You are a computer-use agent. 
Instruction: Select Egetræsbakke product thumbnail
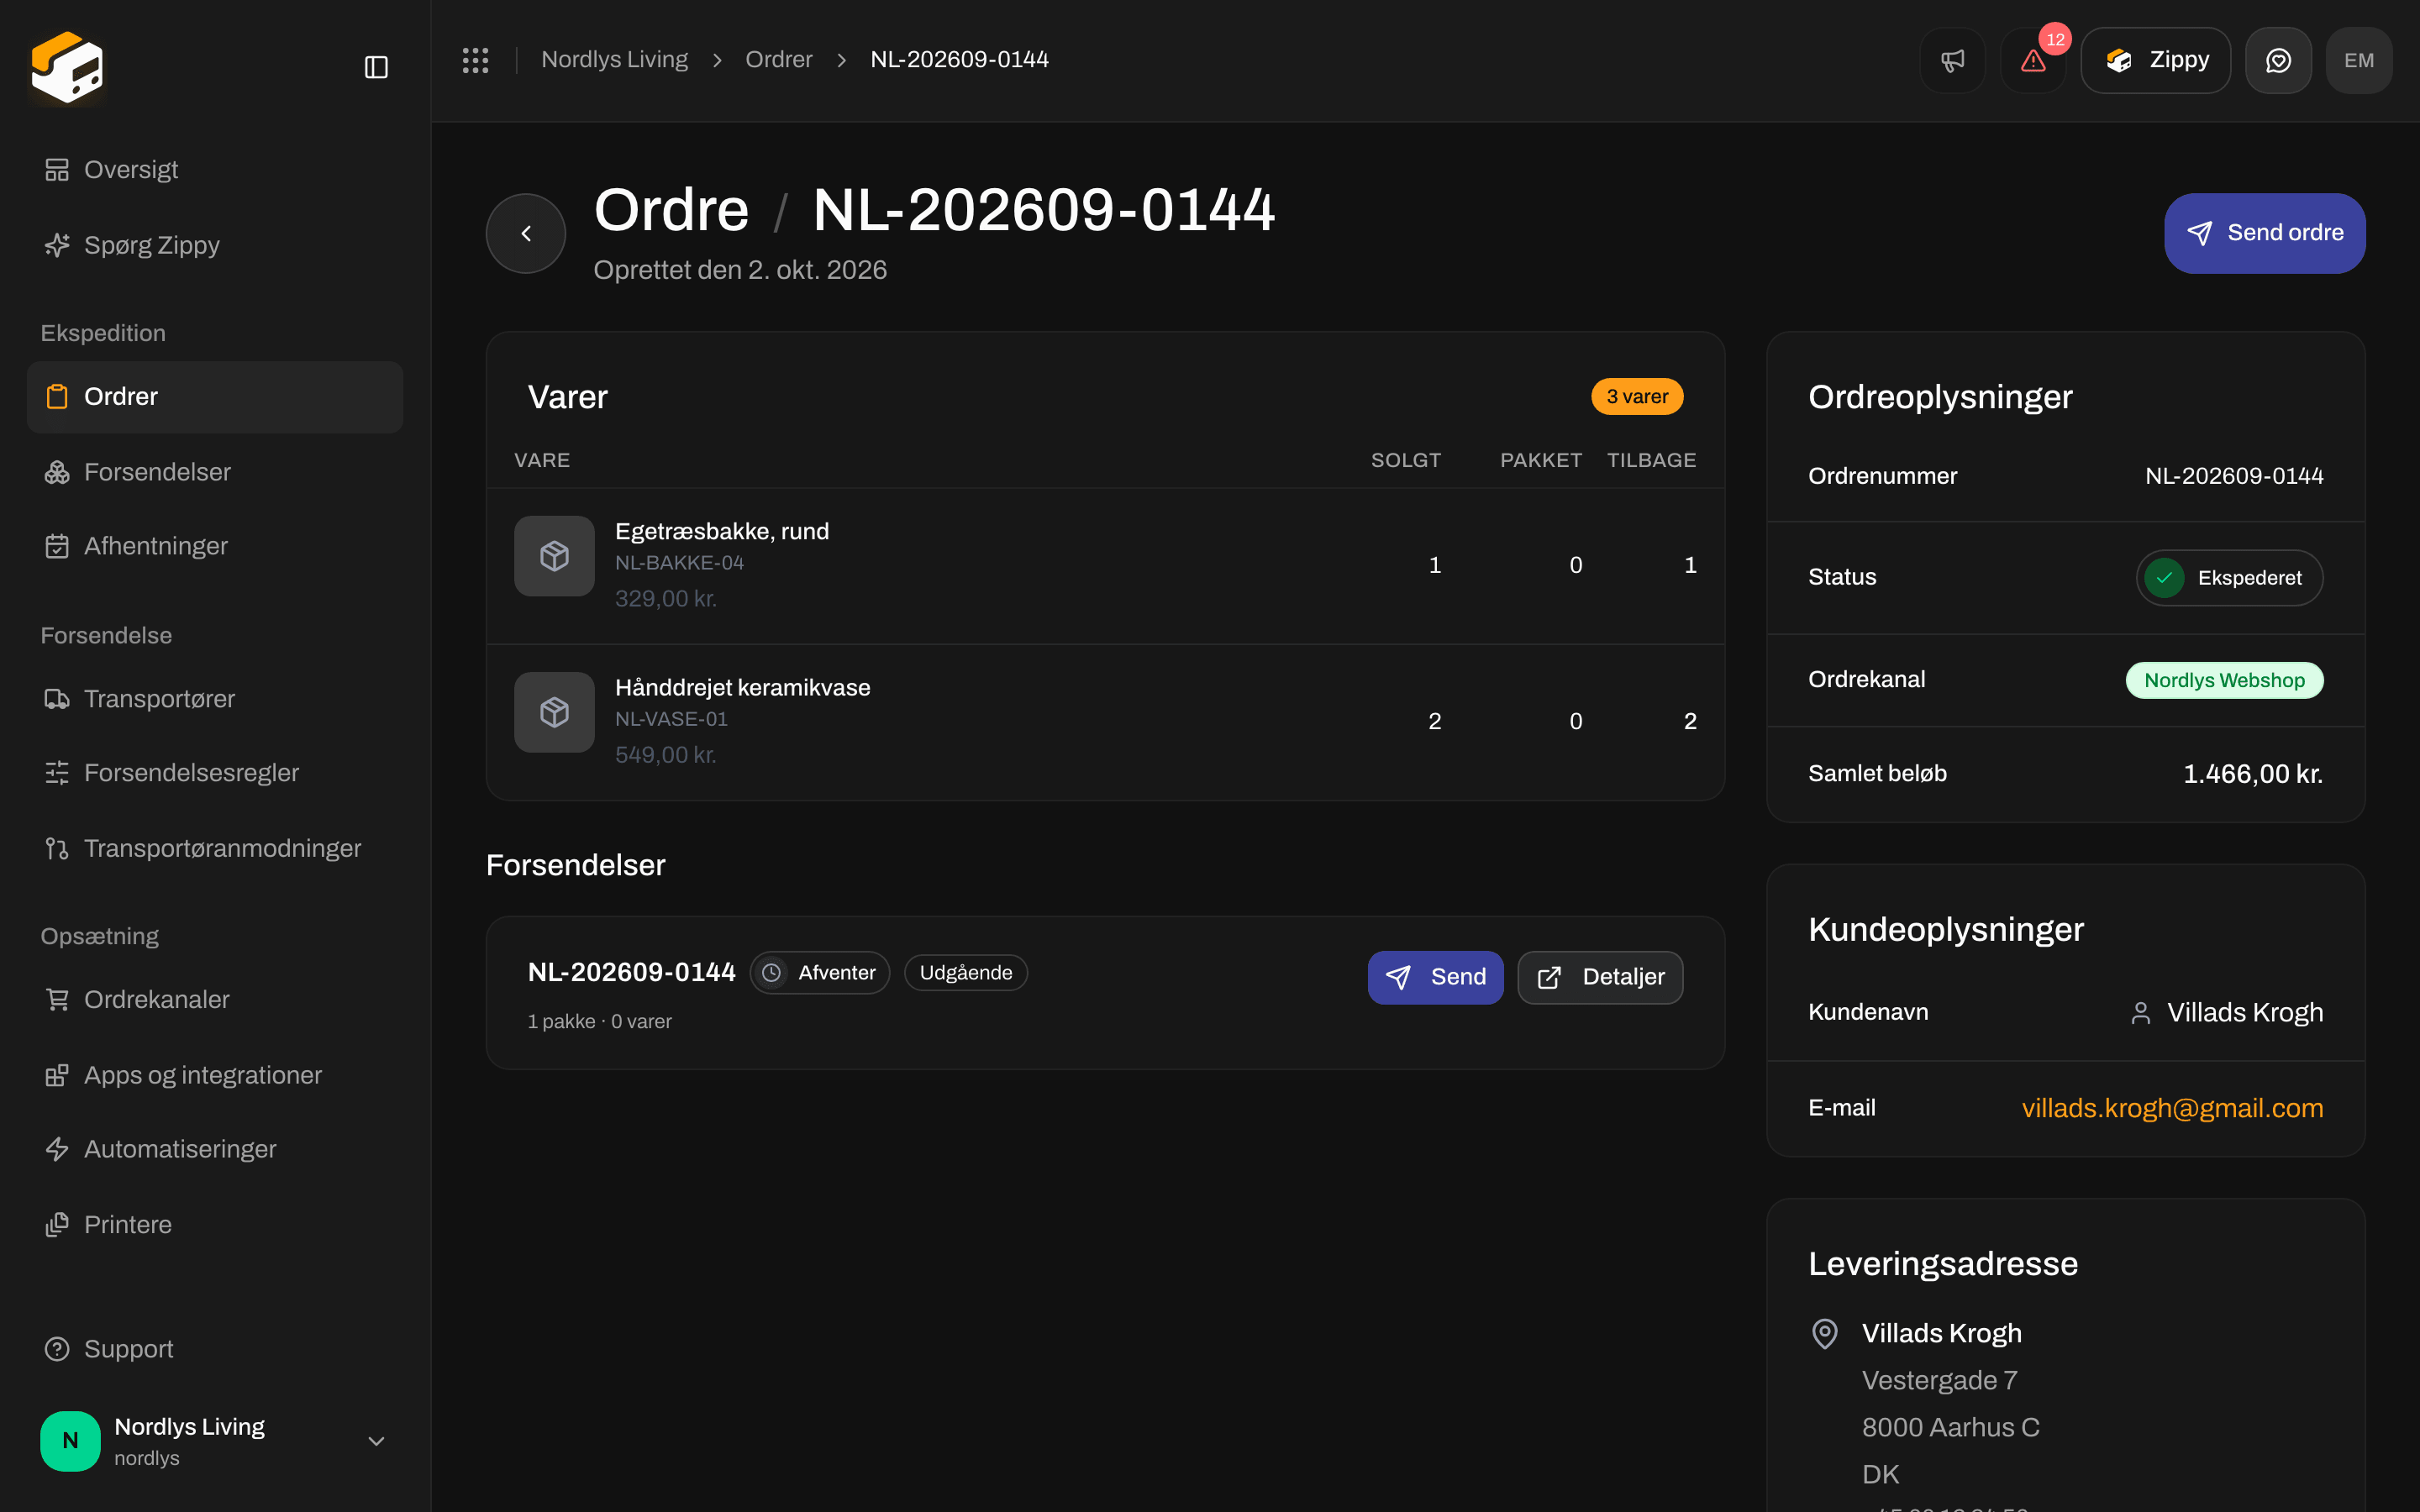554,556
